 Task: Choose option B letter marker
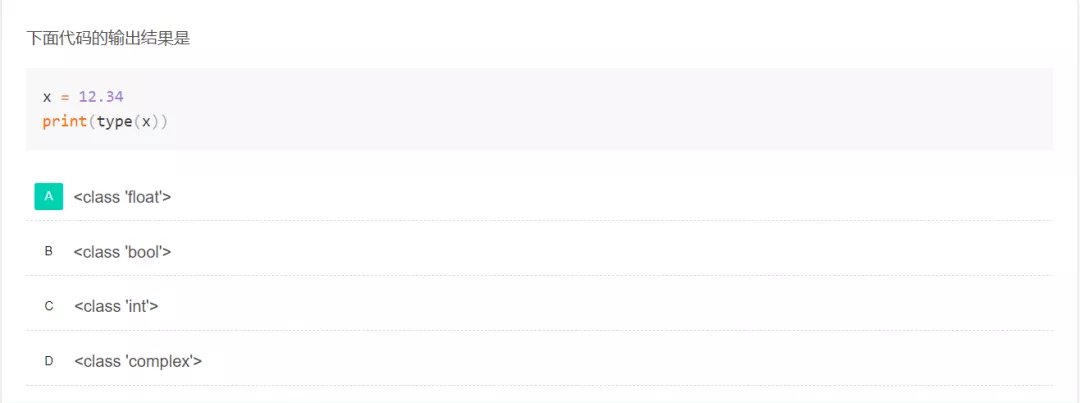pos(48,251)
